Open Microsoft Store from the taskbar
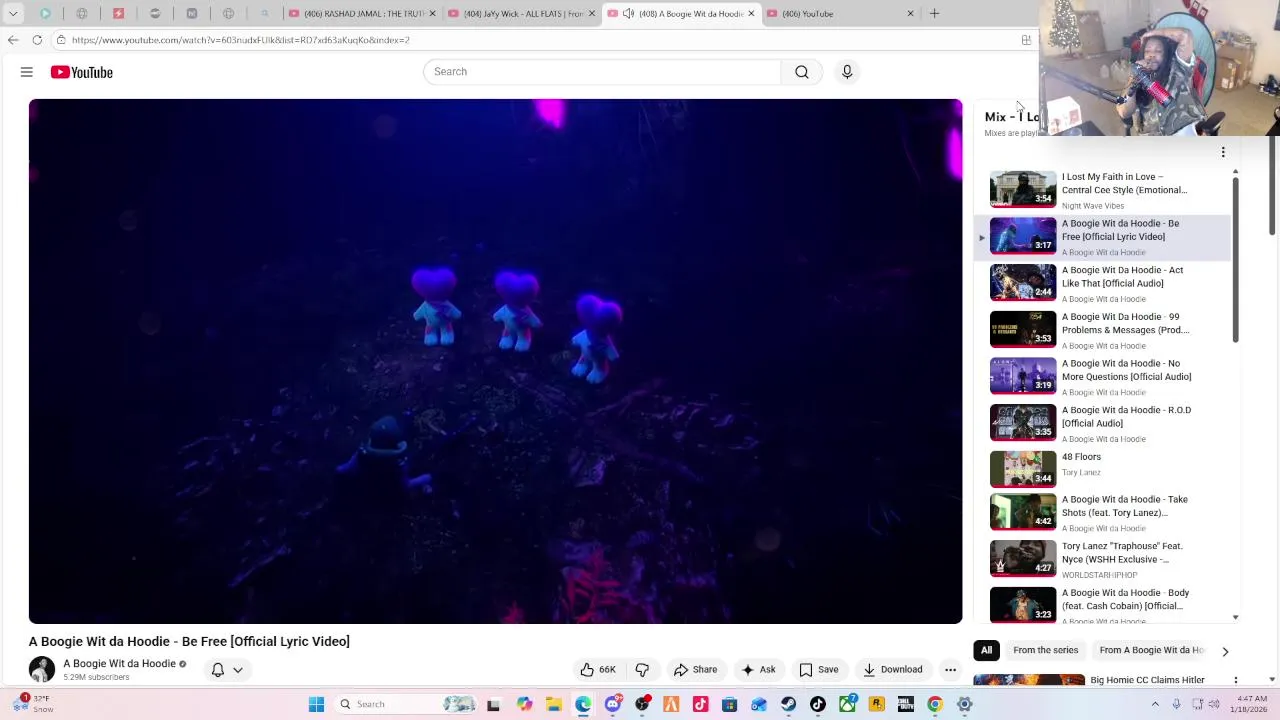Image resolution: width=1280 pixels, height=720 pixels. (x=729, y=704)
